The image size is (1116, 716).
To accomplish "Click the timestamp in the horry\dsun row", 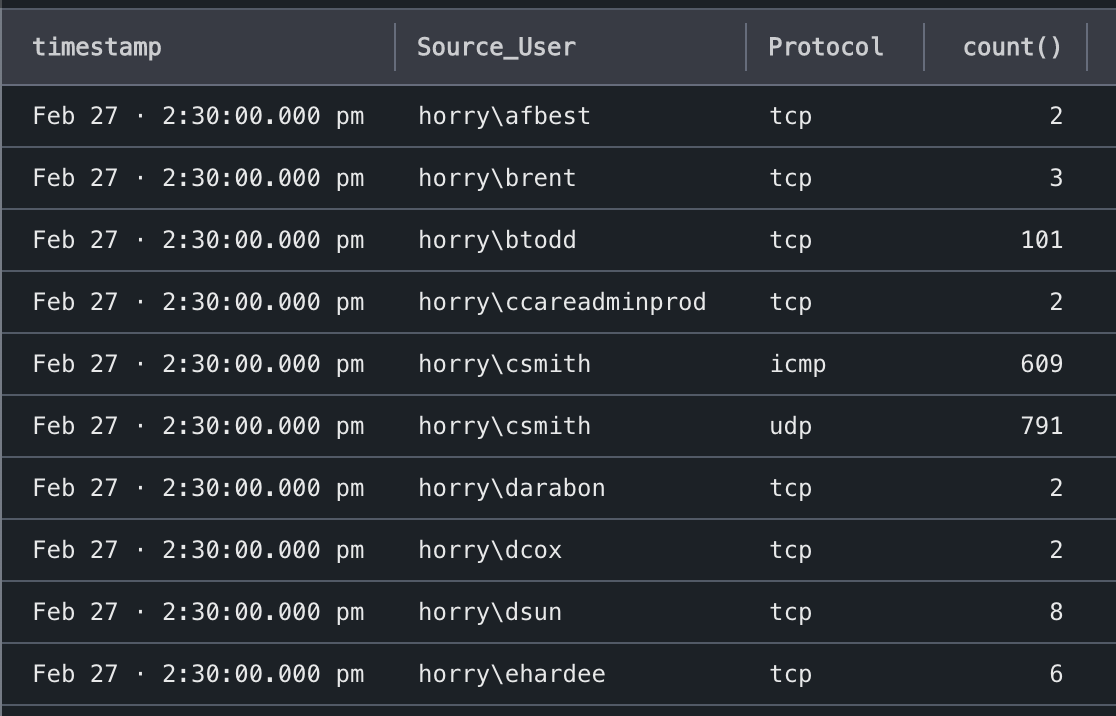I will tap(199, 611).
